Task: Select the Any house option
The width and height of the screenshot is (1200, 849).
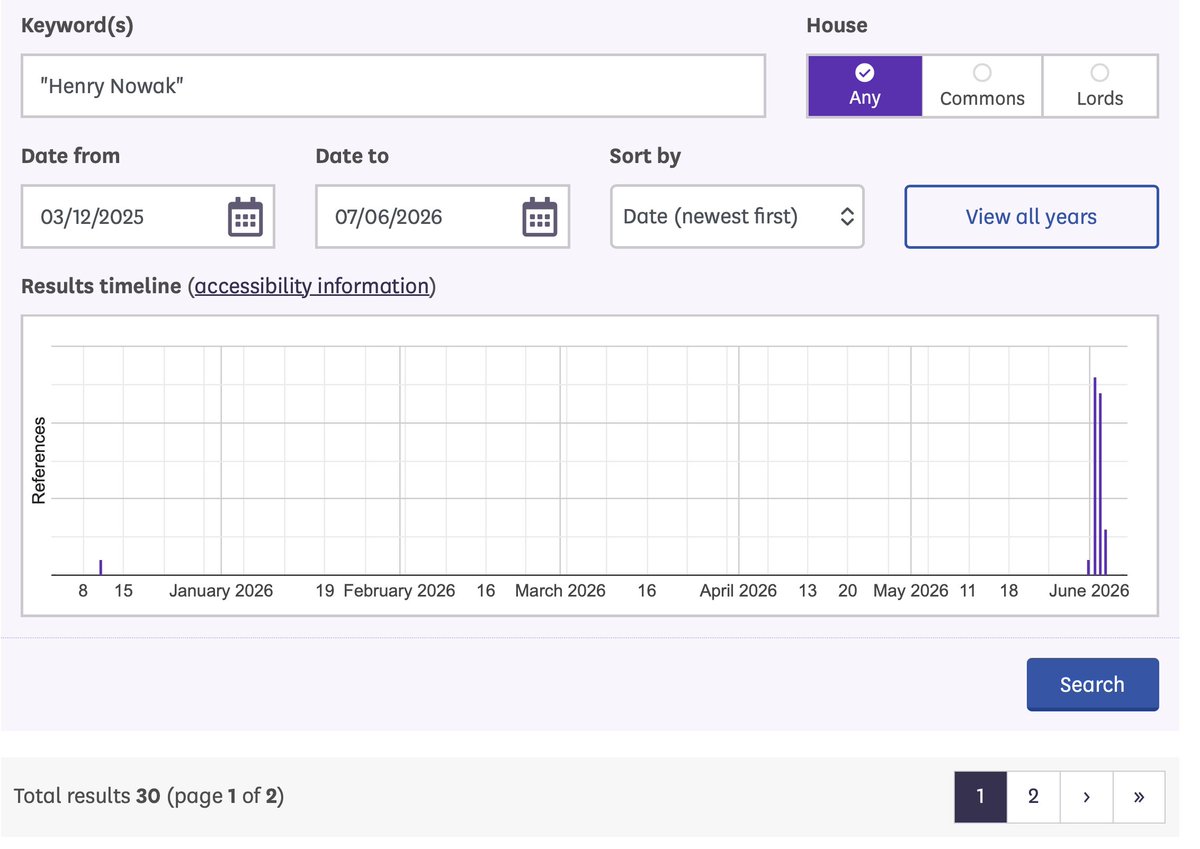Action: pos(865,86)
